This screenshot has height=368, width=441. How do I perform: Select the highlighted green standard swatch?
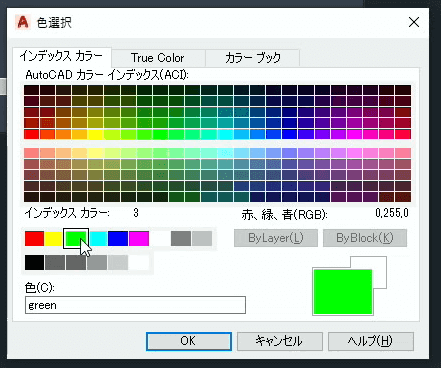[x=76, y=239]
